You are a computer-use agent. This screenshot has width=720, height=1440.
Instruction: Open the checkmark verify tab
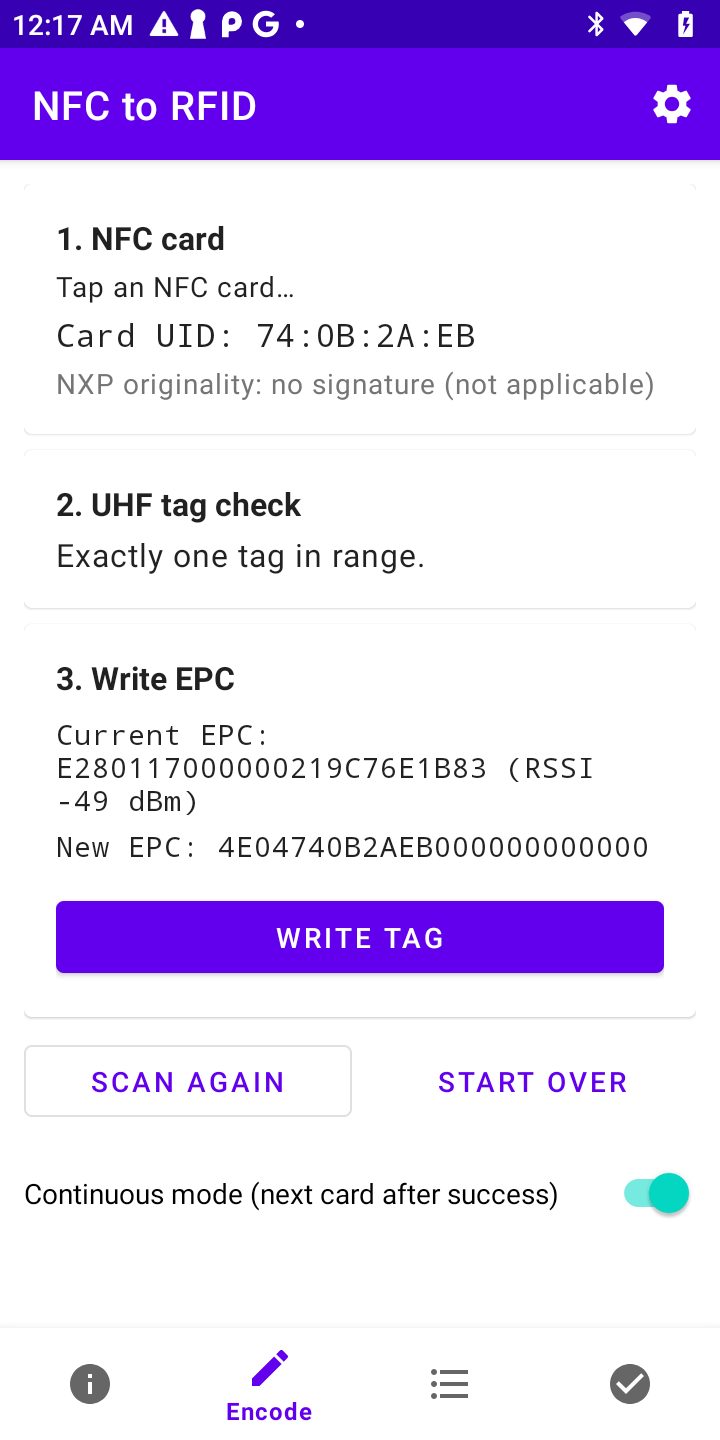pos(630,1384)
